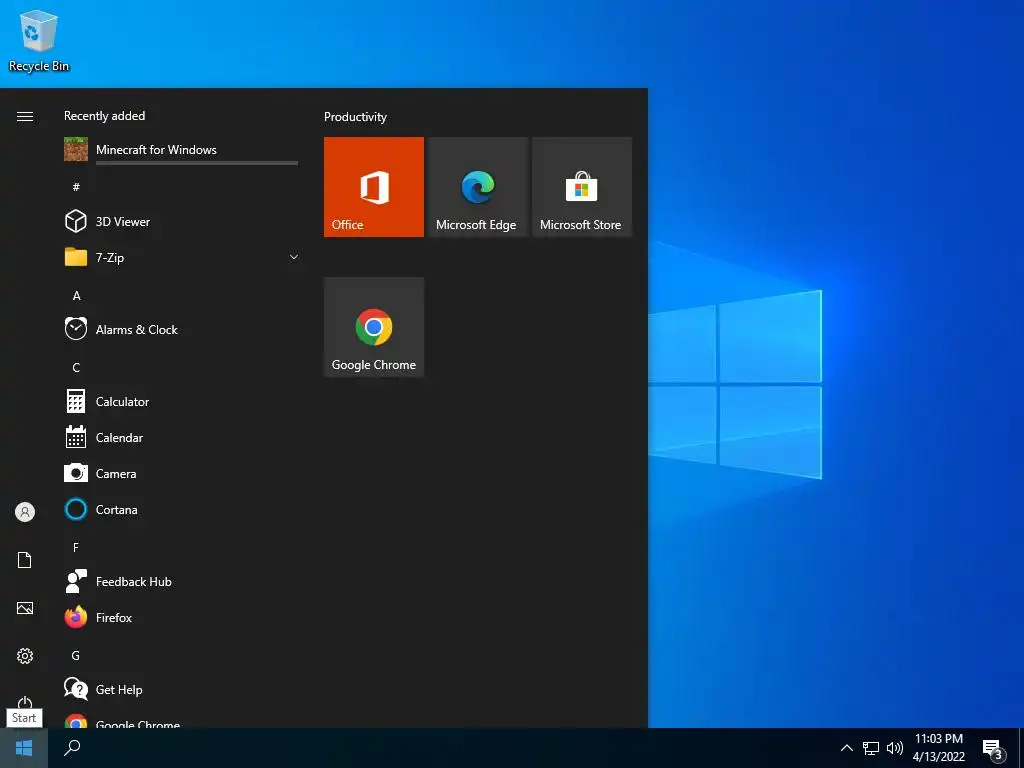Click the C letter group header

pyautogui.click(x=76, y=368)
